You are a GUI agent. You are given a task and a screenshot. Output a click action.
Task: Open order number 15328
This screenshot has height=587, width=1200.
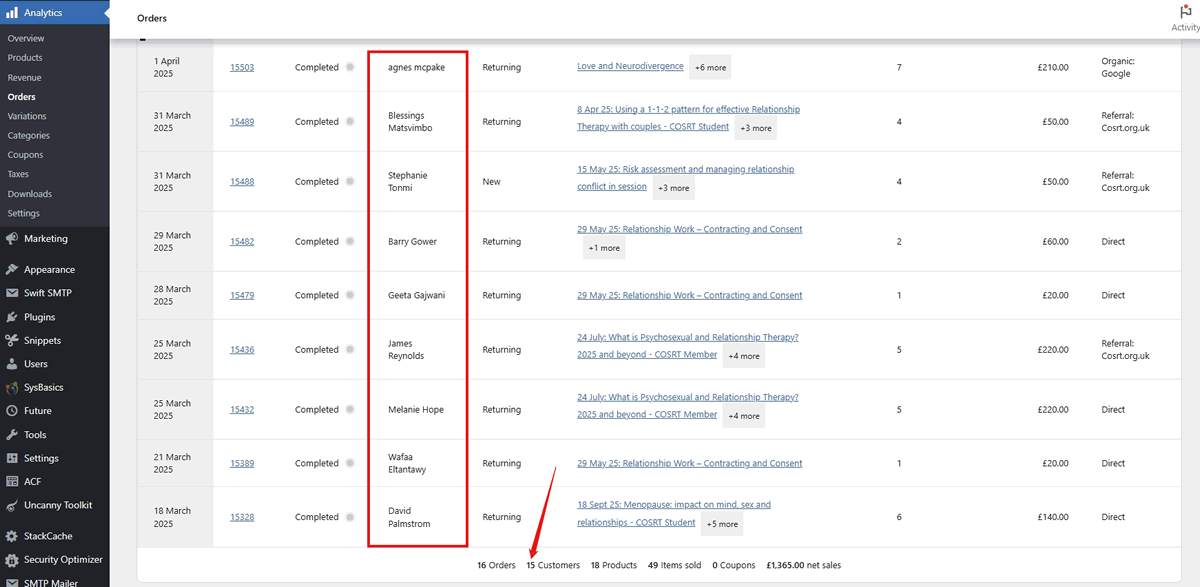(x=242, y=517)
